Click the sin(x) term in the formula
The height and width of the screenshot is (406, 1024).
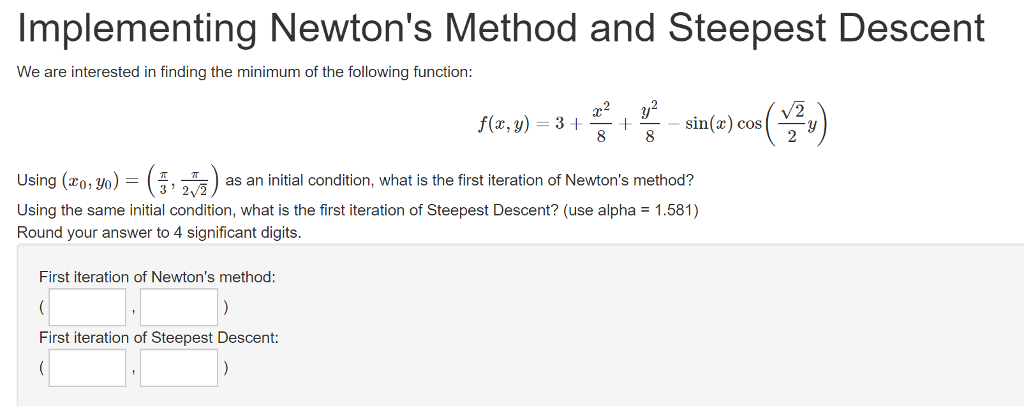click(x=708, y=123)
